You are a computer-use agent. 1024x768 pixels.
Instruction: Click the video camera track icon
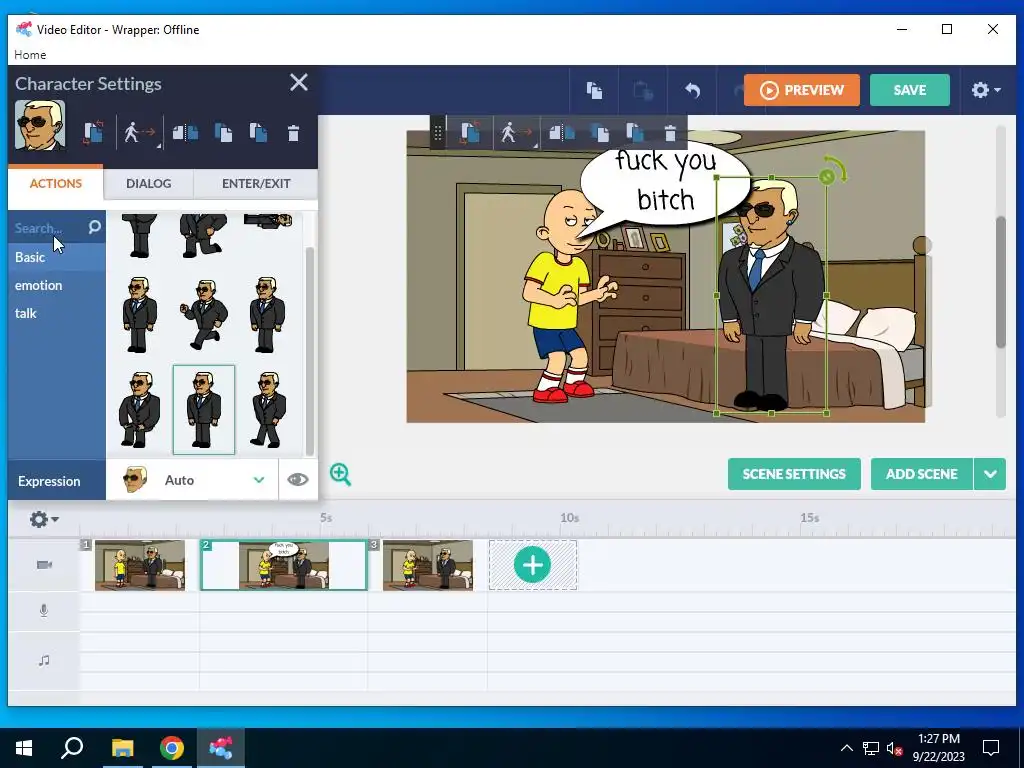(x=44, y=565)
